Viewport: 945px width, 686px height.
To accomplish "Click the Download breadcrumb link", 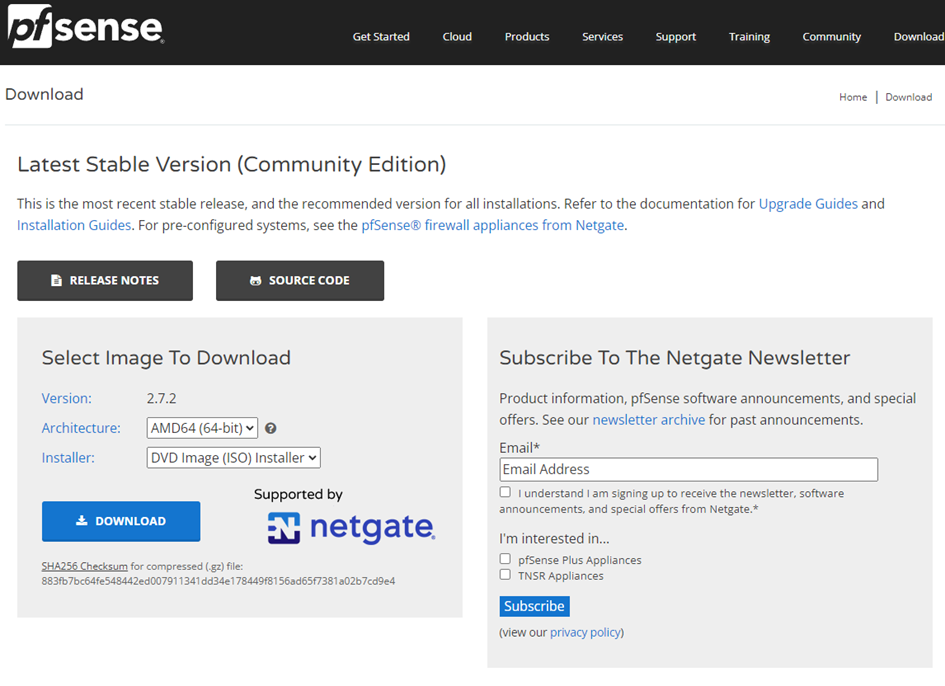I will [908, 97].
